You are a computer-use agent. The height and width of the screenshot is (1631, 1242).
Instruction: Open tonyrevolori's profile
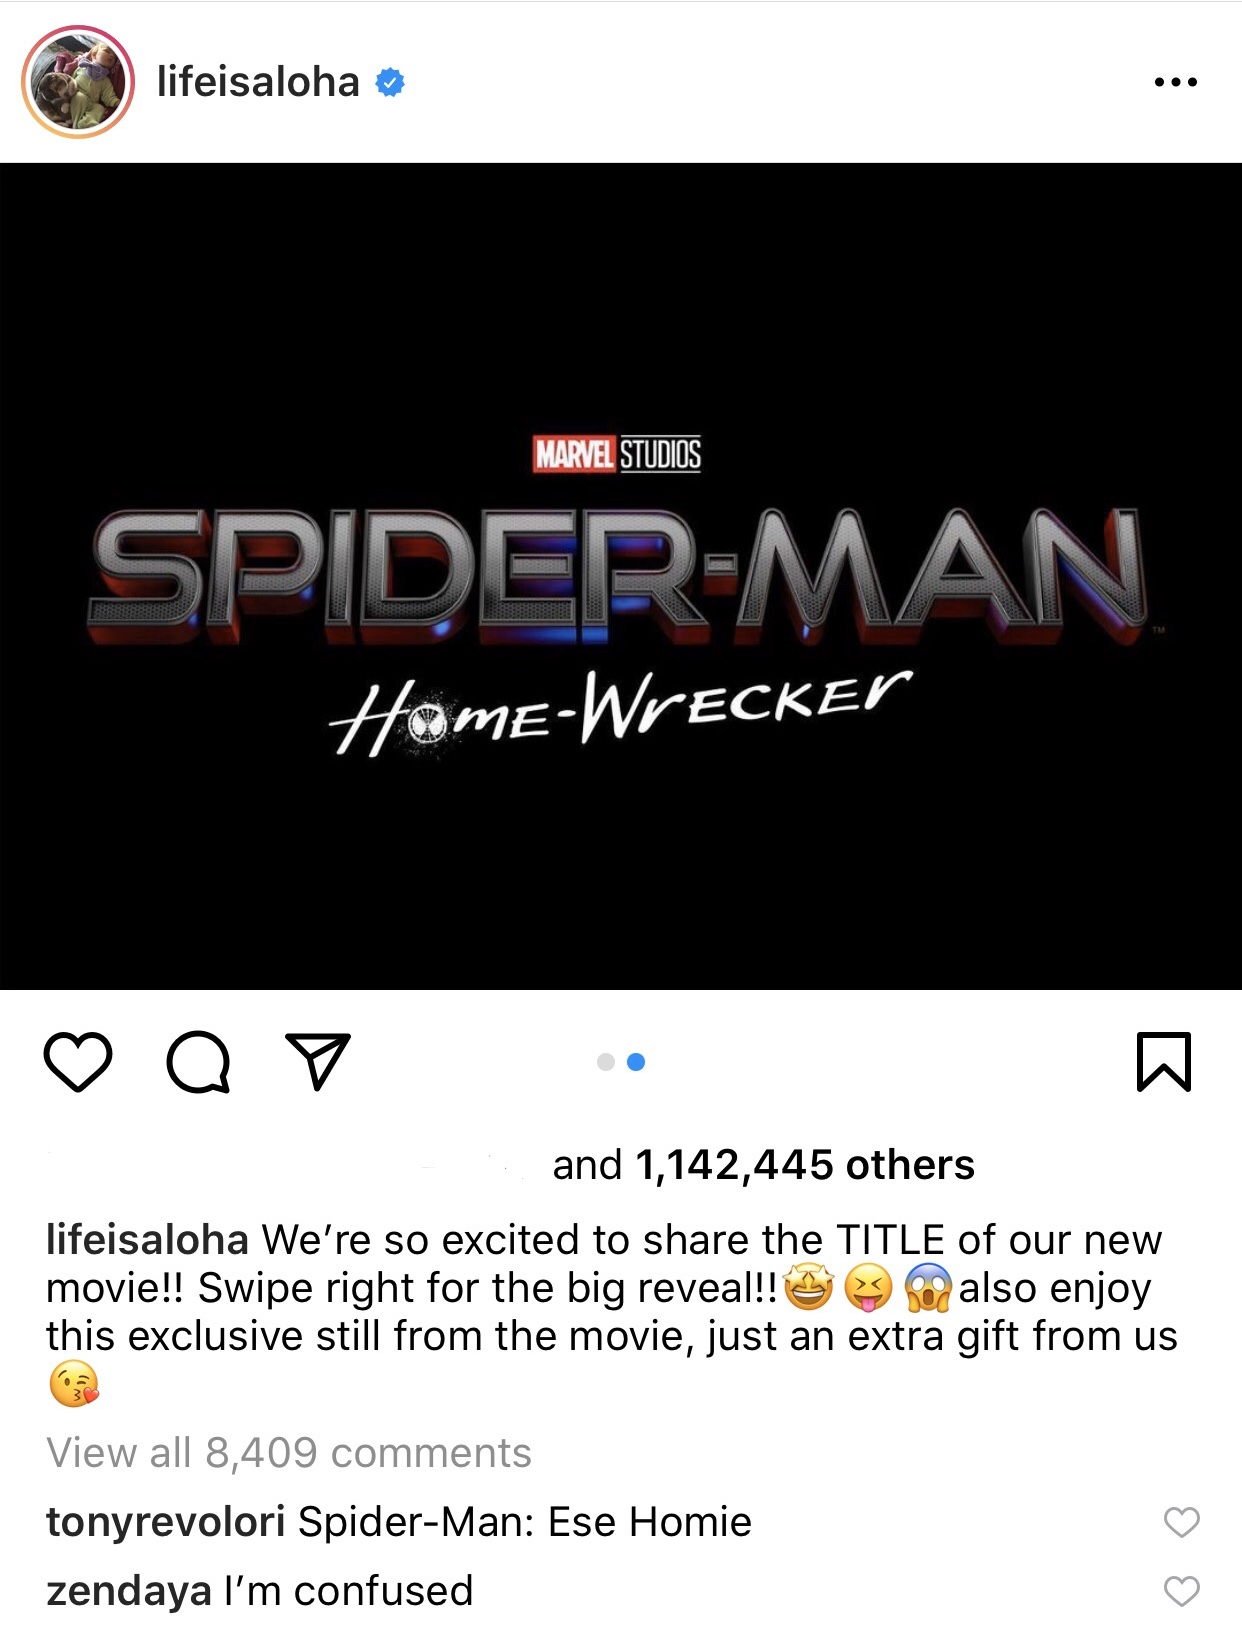[x=166, y=1522]
